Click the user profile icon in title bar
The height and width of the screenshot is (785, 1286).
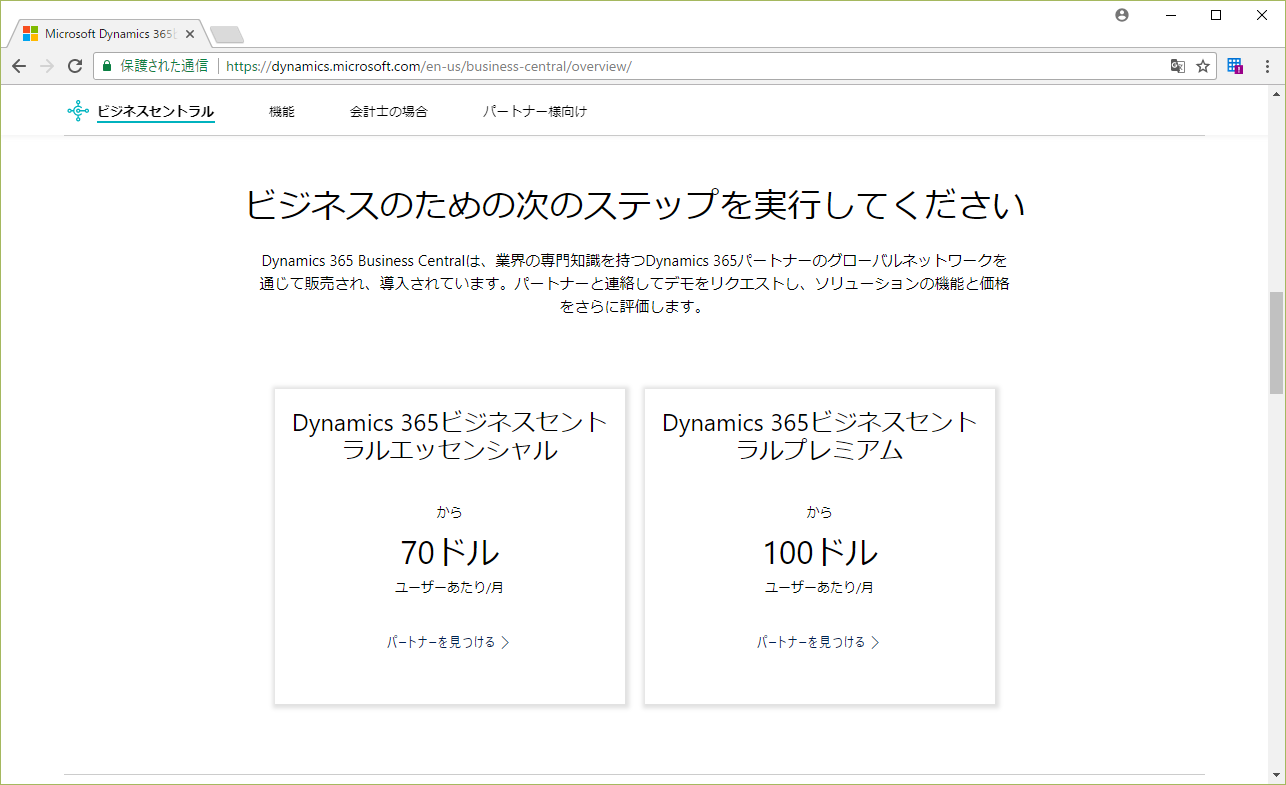[x=1121, y=15]
